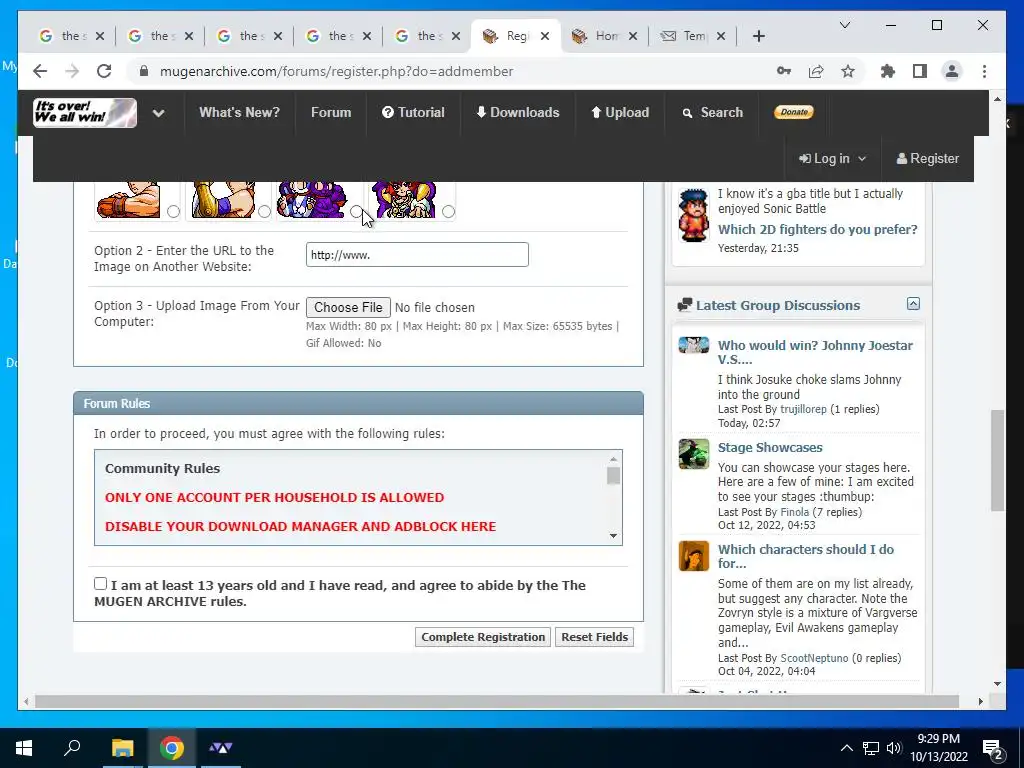This screenshot has width=1024, height=768.
Task: Click the address bar URL
Action: click(x=336, y=71)
